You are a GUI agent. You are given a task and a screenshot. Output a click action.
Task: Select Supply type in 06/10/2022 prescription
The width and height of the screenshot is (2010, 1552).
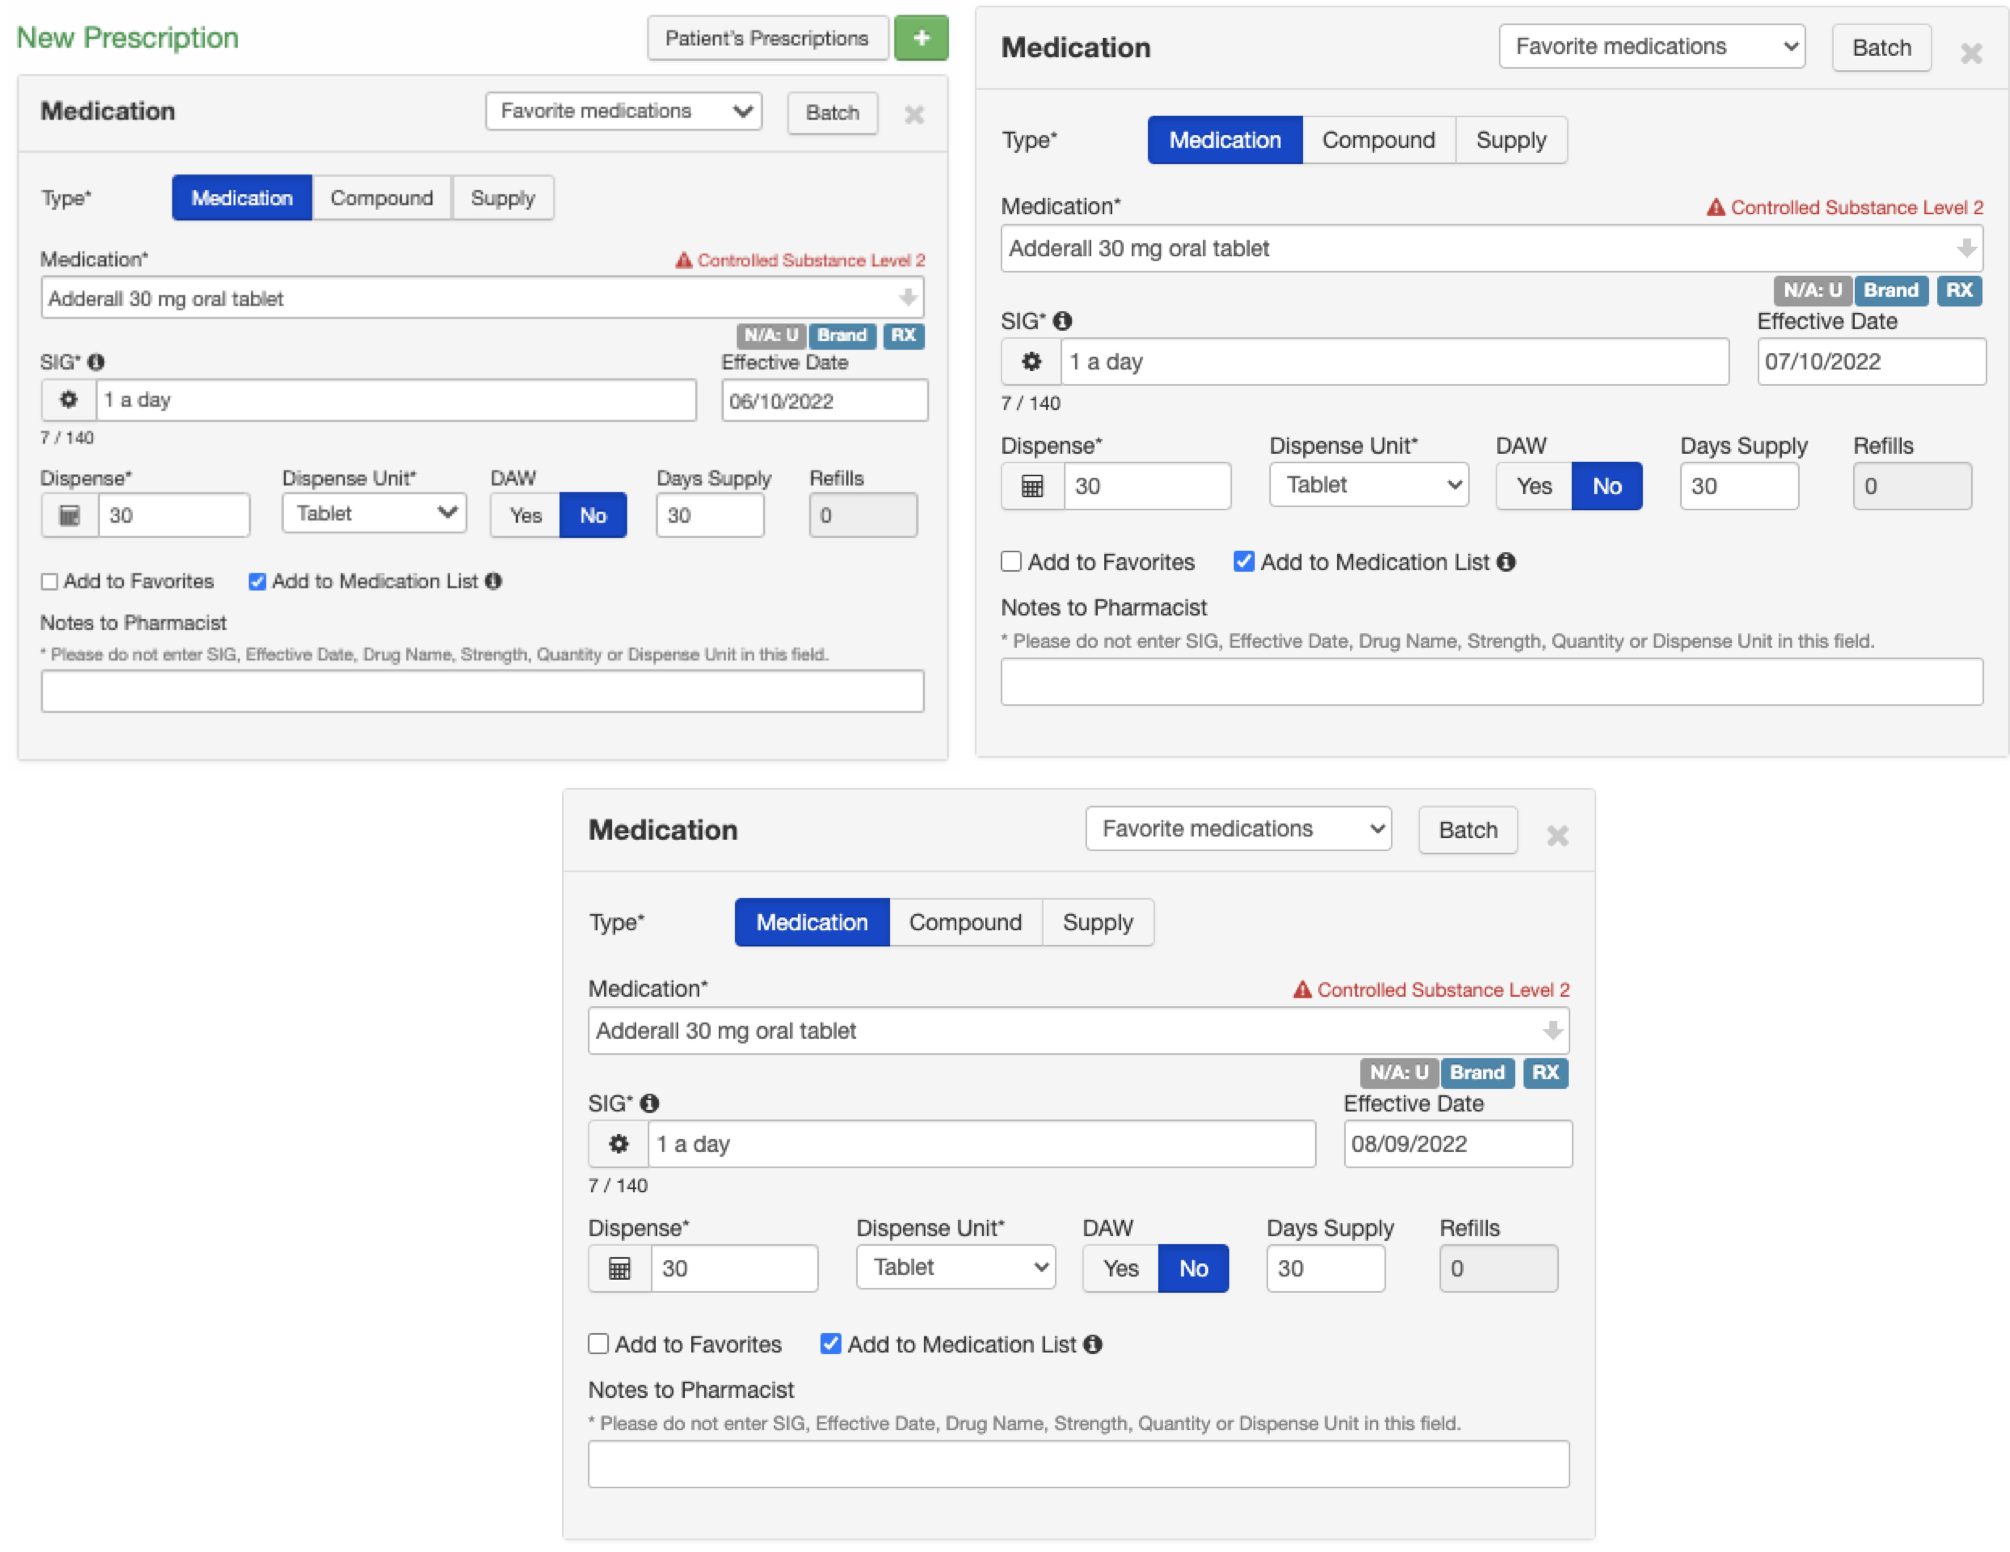(x=502, y=198)
